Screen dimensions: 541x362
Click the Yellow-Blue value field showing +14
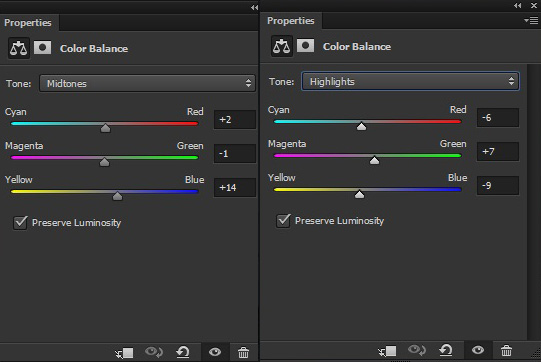pyautogui.click(x=235, y=187)
